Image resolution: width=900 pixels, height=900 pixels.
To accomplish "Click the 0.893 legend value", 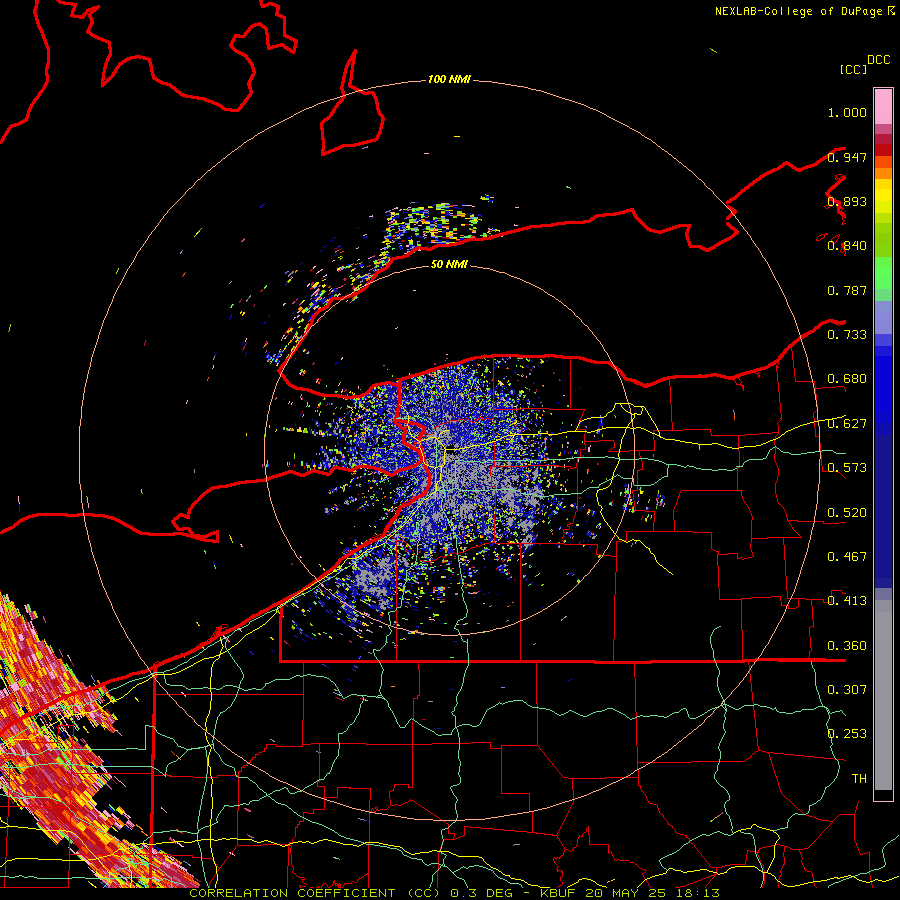I will pos(847,201).
